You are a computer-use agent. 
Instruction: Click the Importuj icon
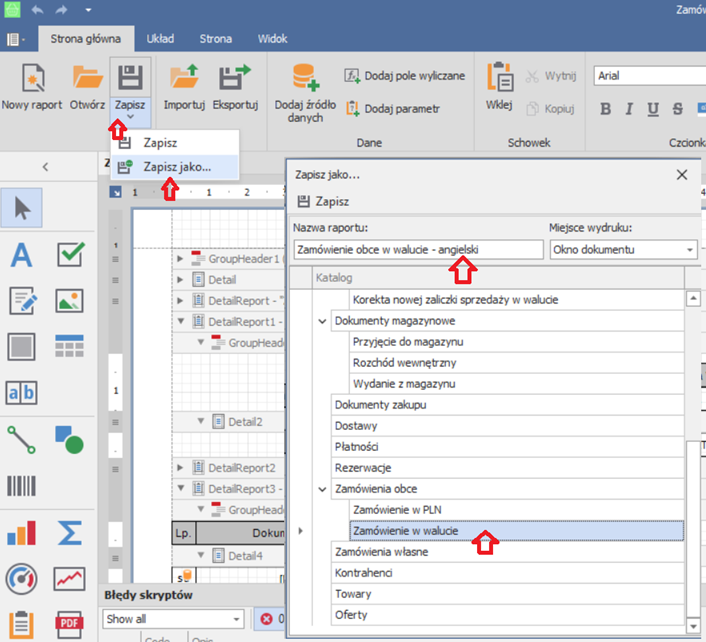[184, 78]
